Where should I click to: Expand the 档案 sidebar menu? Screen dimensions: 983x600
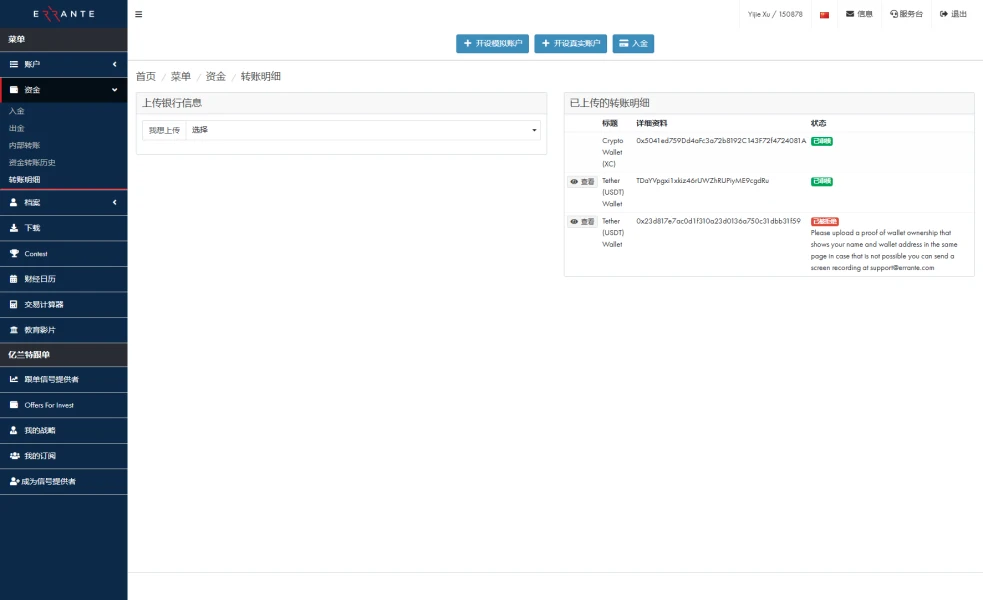tap(63, 202)
